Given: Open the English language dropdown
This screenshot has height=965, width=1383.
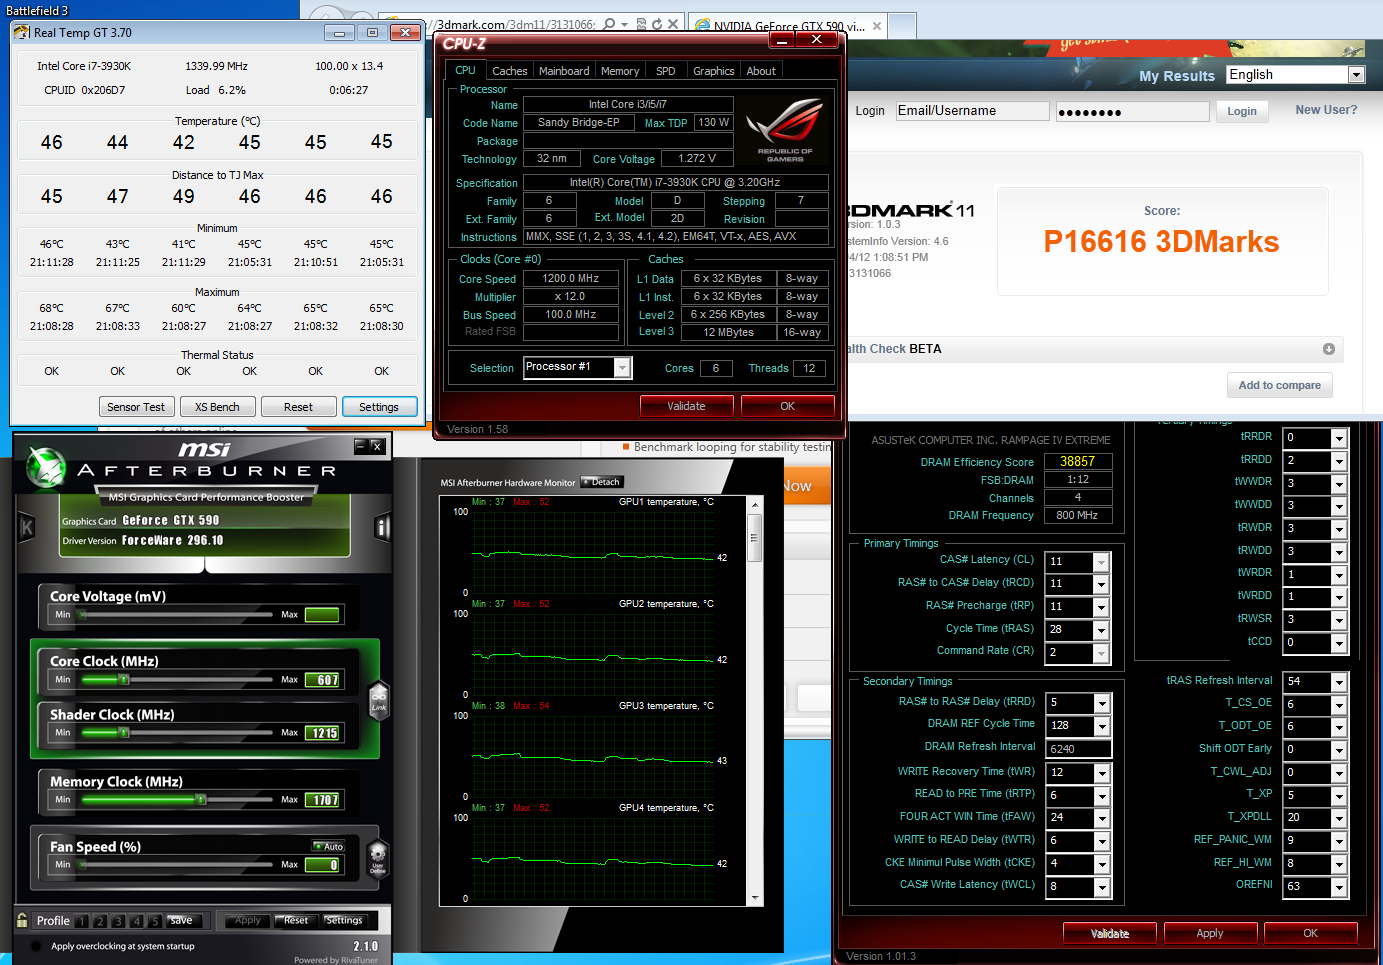Looking at the screenshot, I should pos(1356,75).
